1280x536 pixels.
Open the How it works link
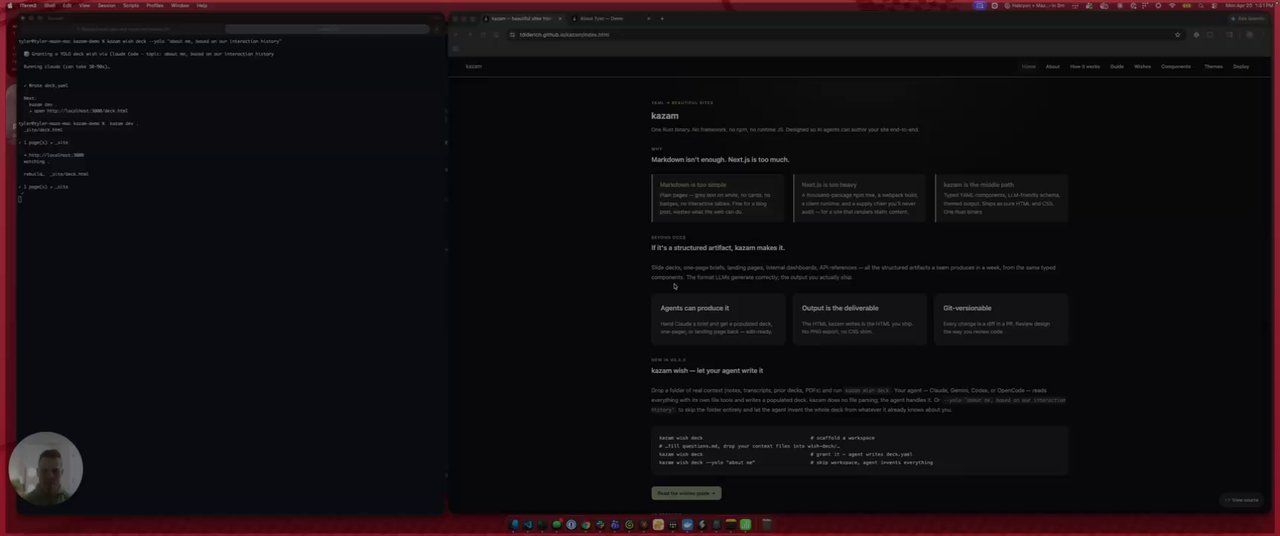click(1085, 66)
